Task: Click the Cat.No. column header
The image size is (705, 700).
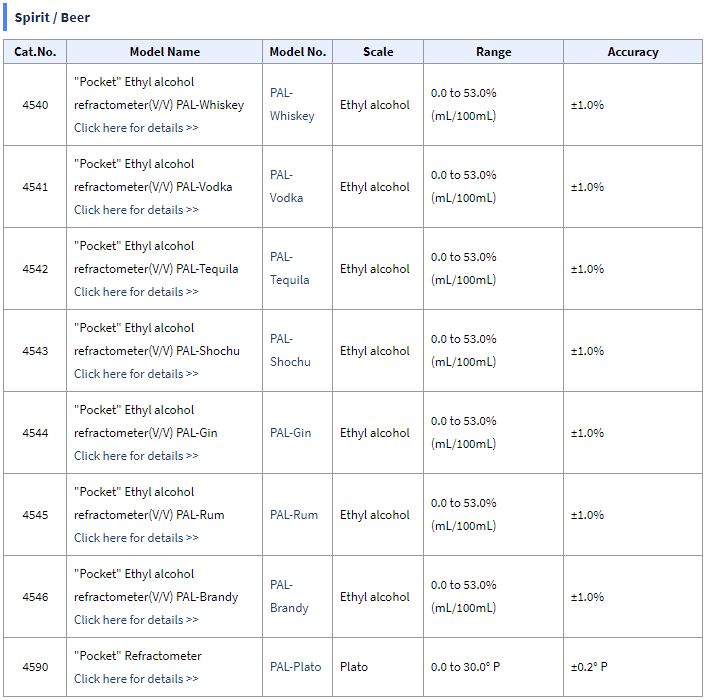Action: coord(35,52)
